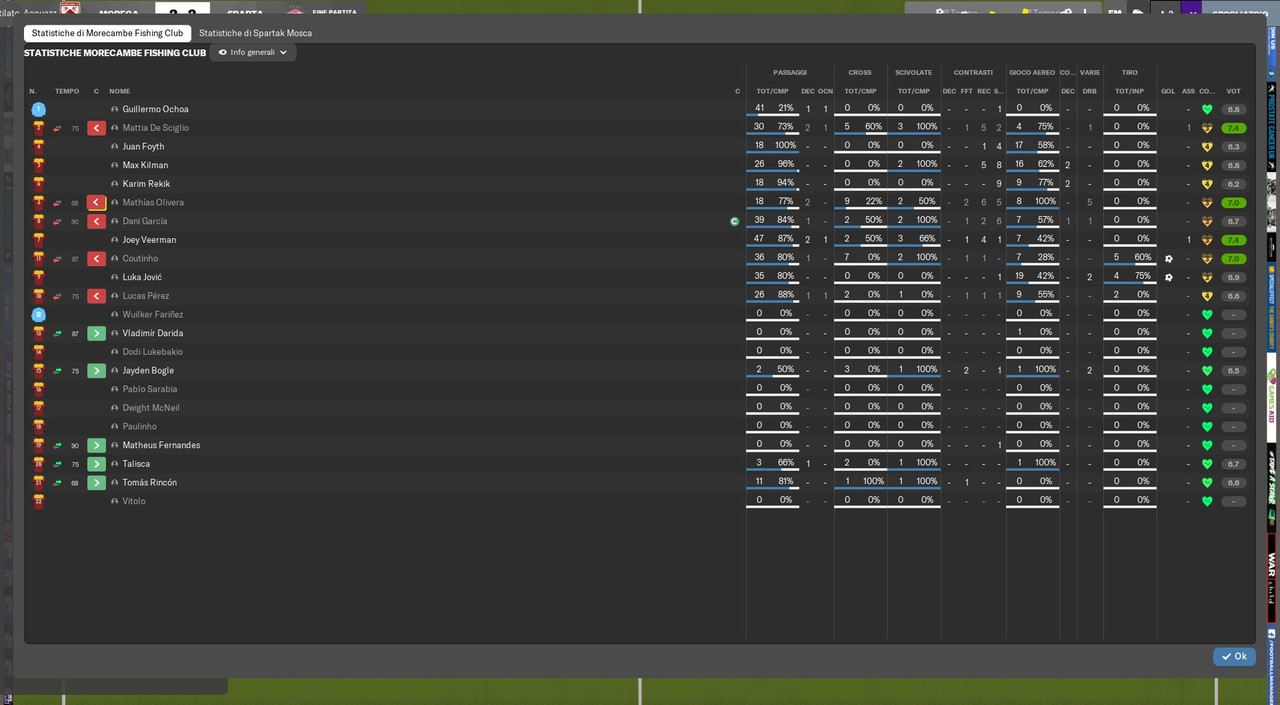Click Karim Rekik's 6.2 rating badge
The width and height of the screenshot is (1280, 705).
pos(1234,184)
